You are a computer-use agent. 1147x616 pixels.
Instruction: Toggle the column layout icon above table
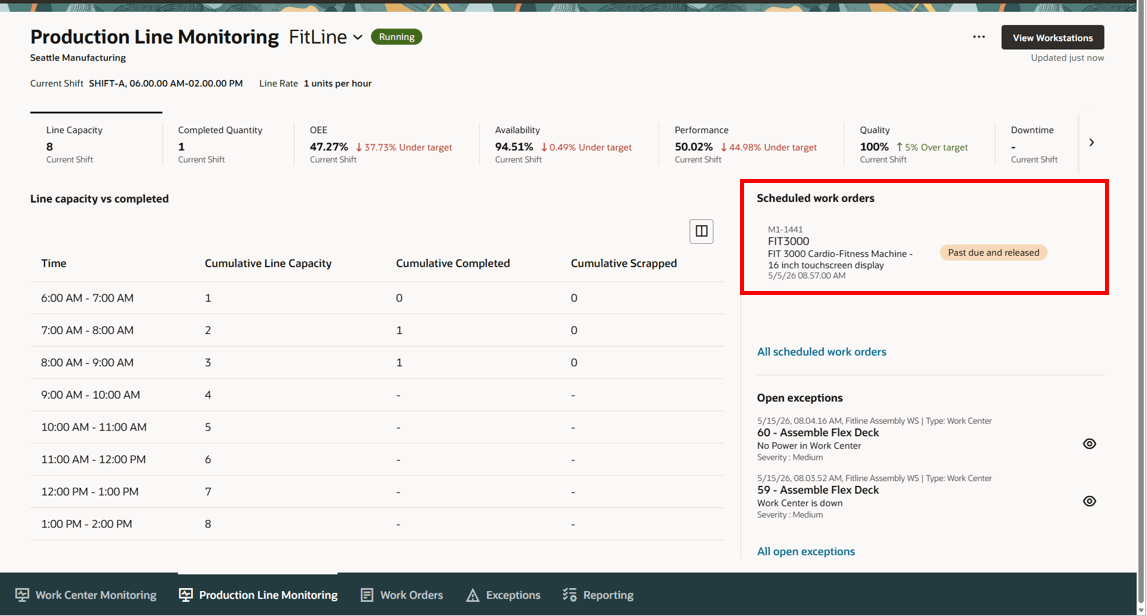tap(702, 231)
